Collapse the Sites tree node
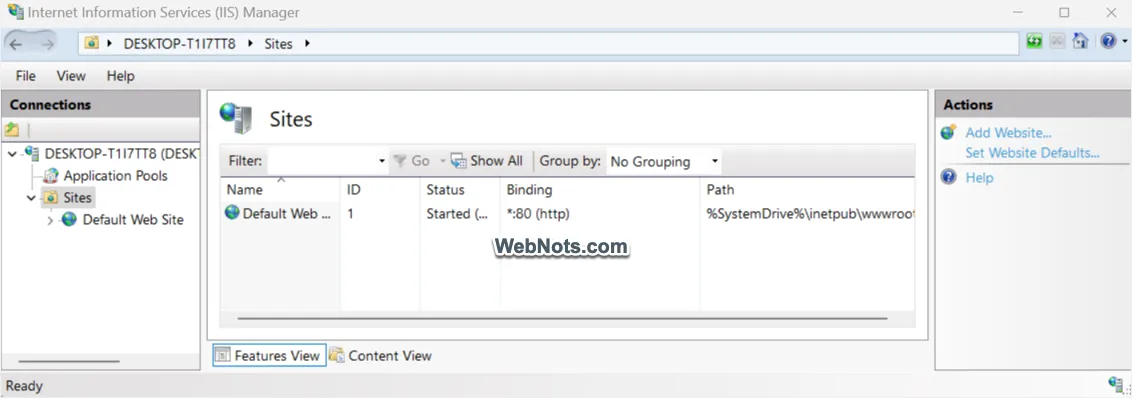 click(31, 198)
